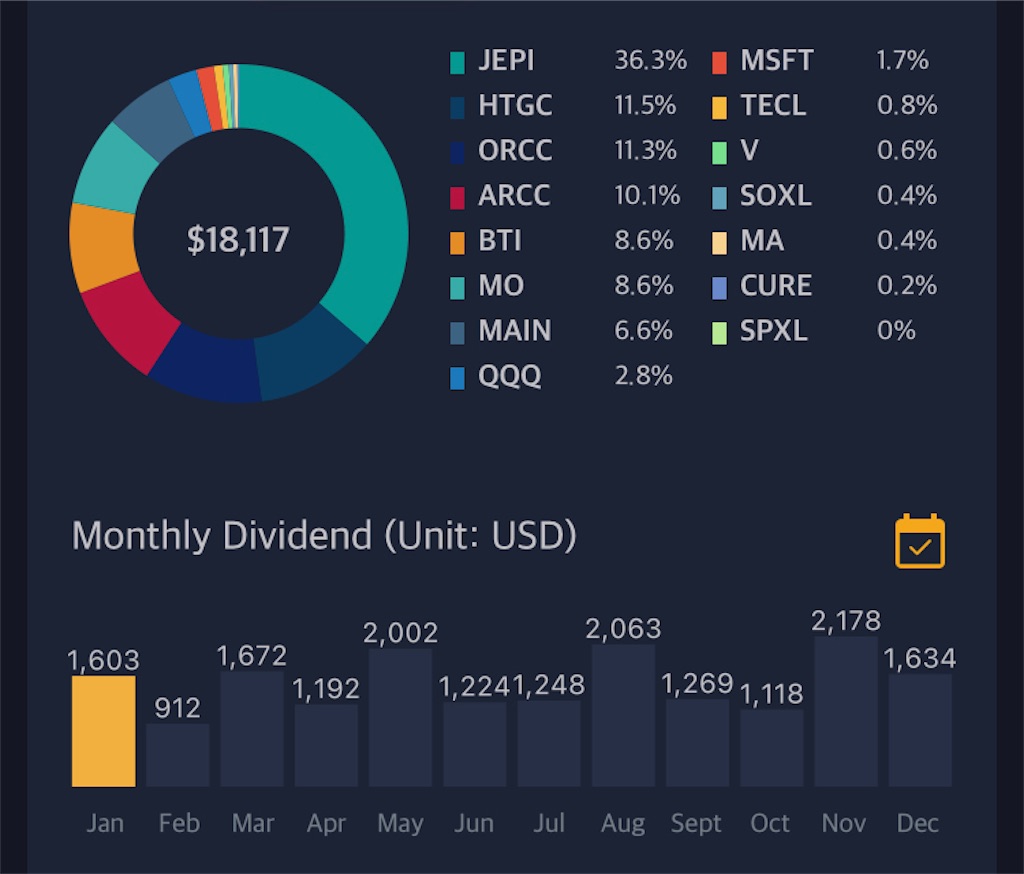
Task: Click the MO legend label
Action: tap(501, 285)
